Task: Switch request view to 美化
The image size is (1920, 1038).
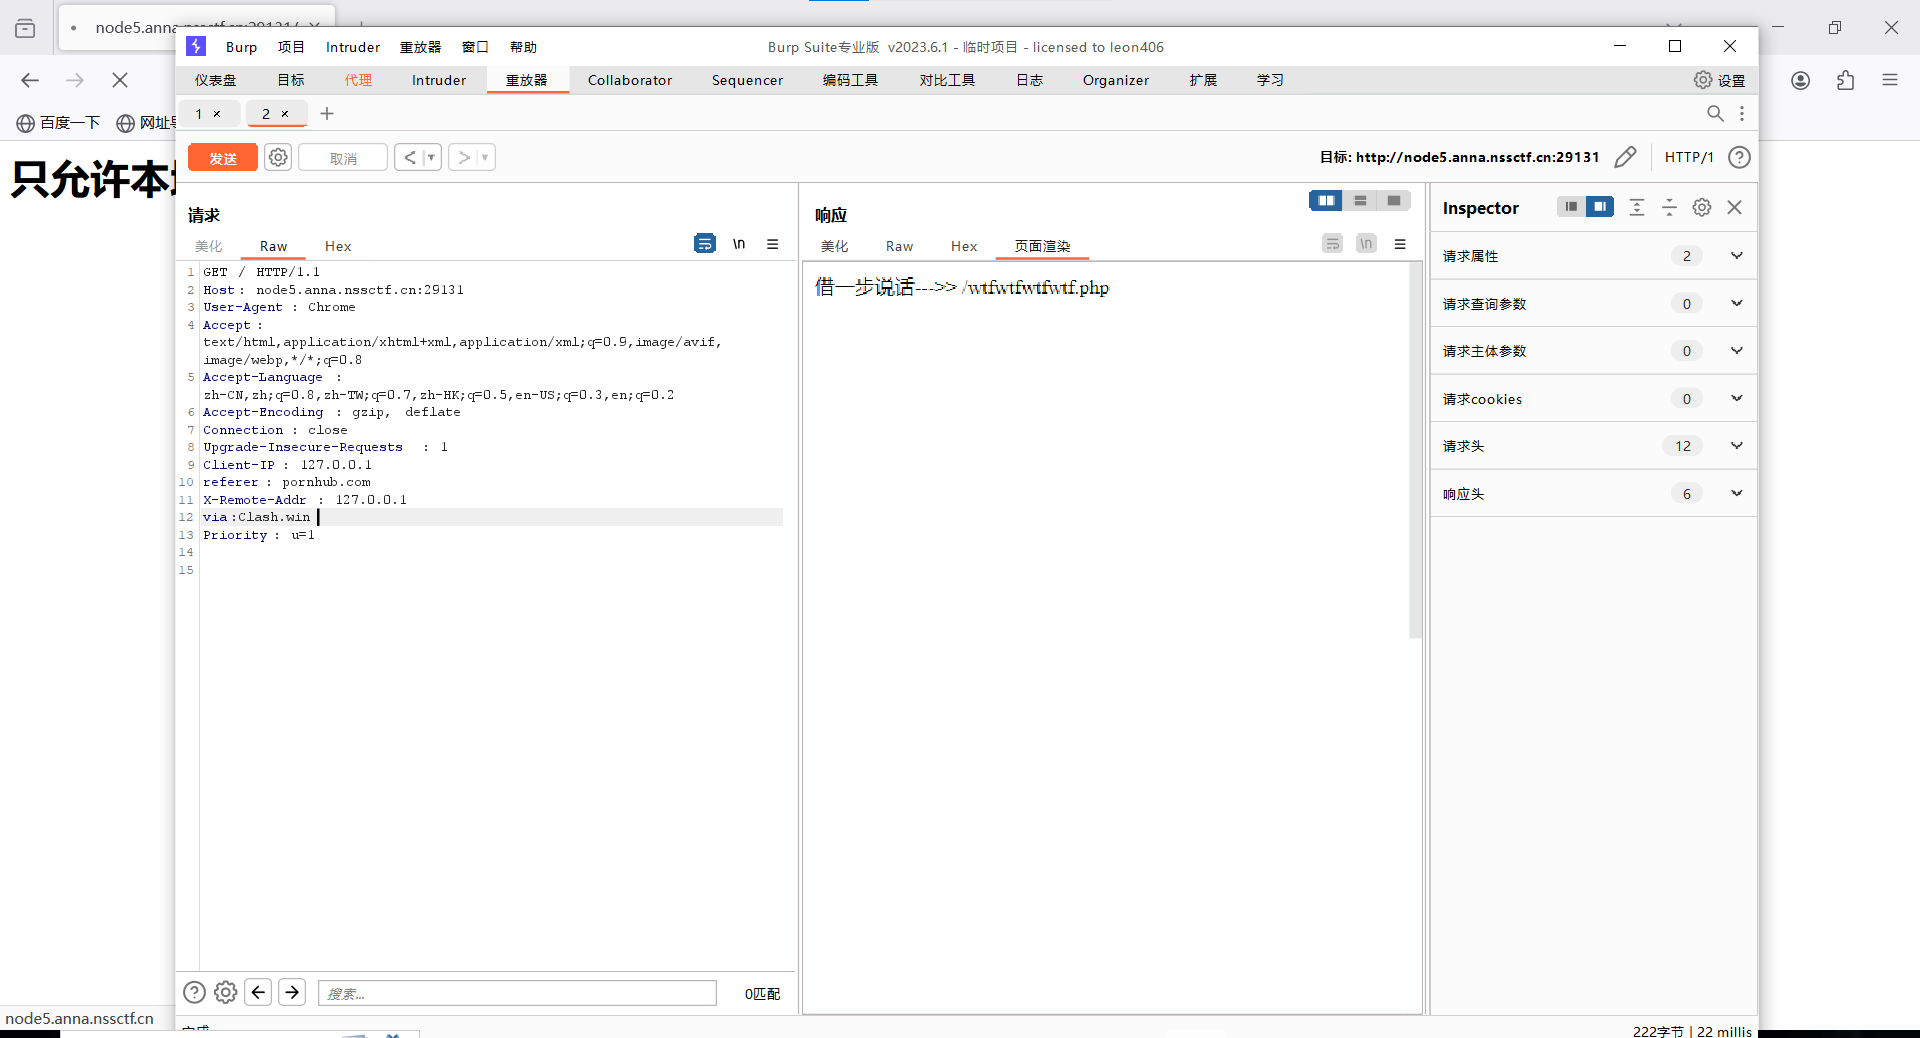Action: [x=209, y=246]
